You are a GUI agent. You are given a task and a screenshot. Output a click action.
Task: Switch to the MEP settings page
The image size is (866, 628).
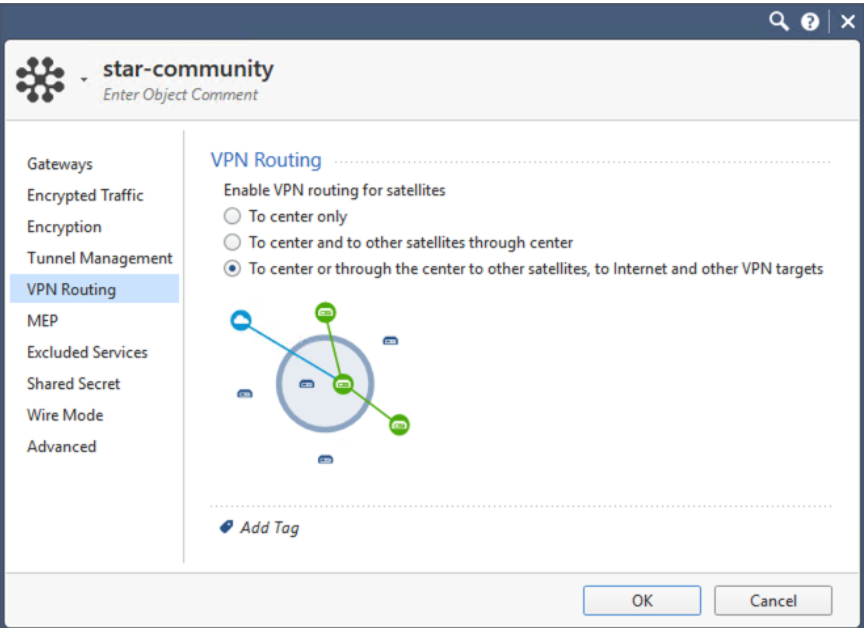(x=42, y=320)
